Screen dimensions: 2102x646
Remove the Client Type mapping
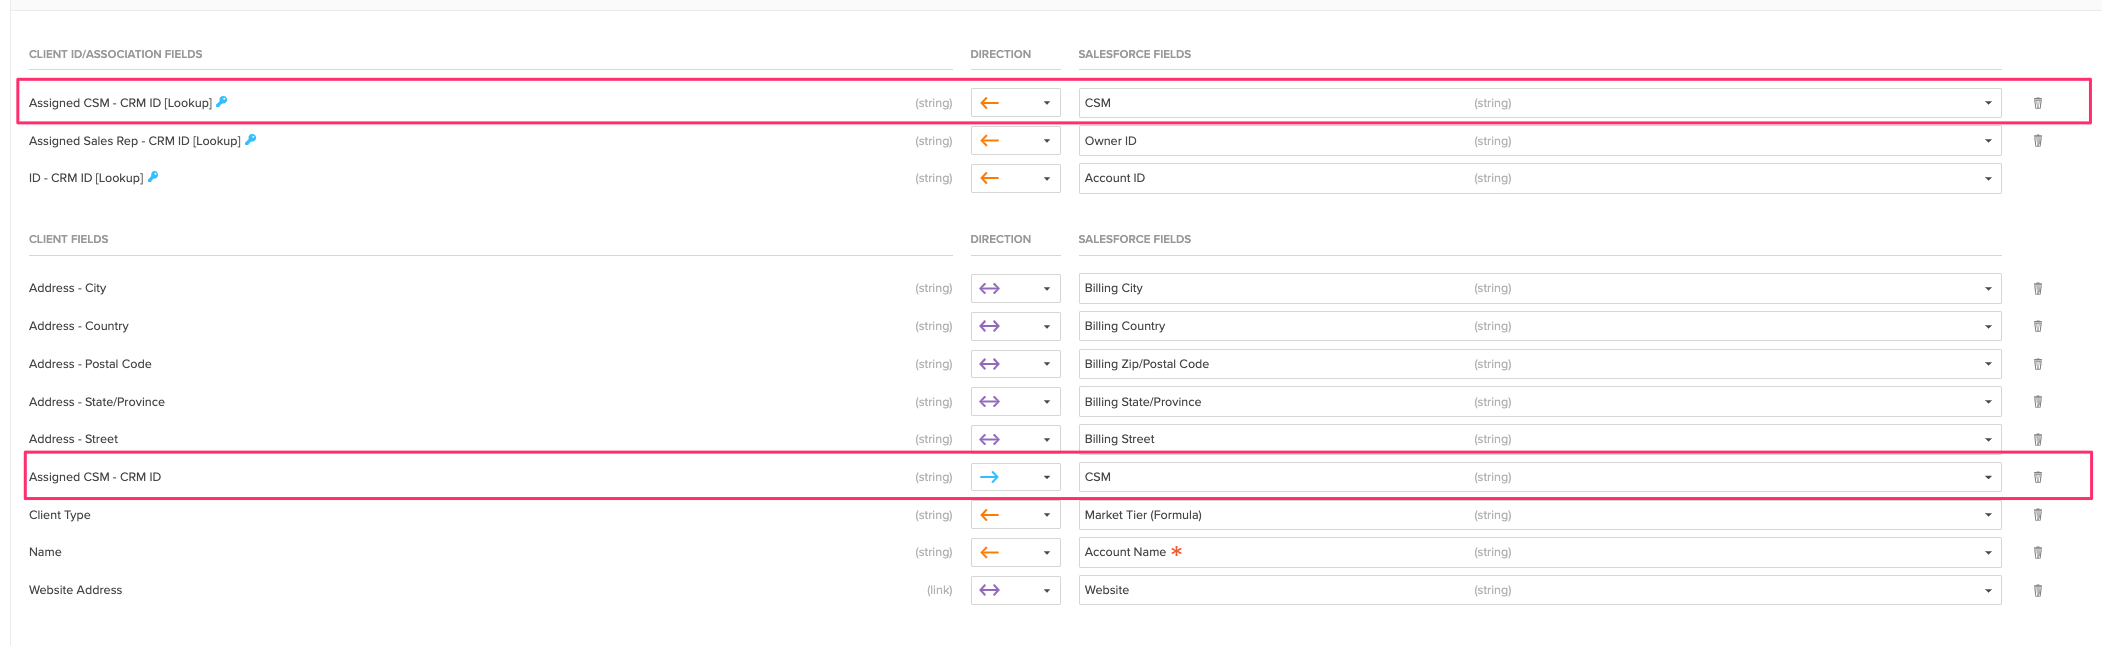[2037, 515]
